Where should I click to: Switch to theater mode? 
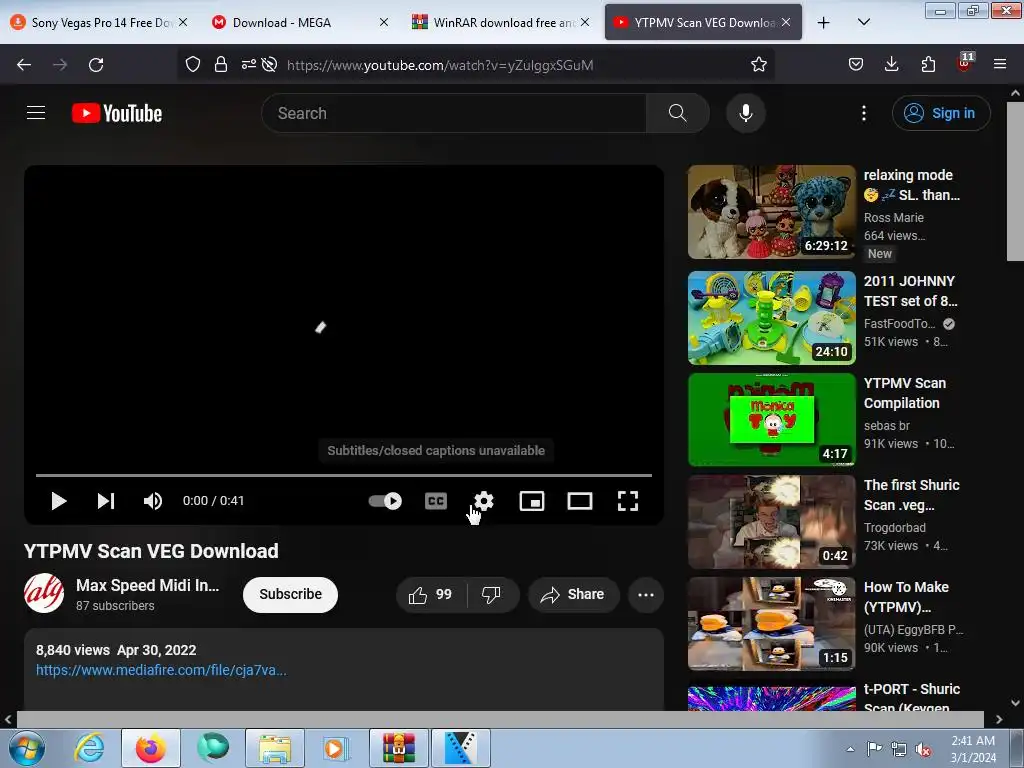tap(580, 501)
